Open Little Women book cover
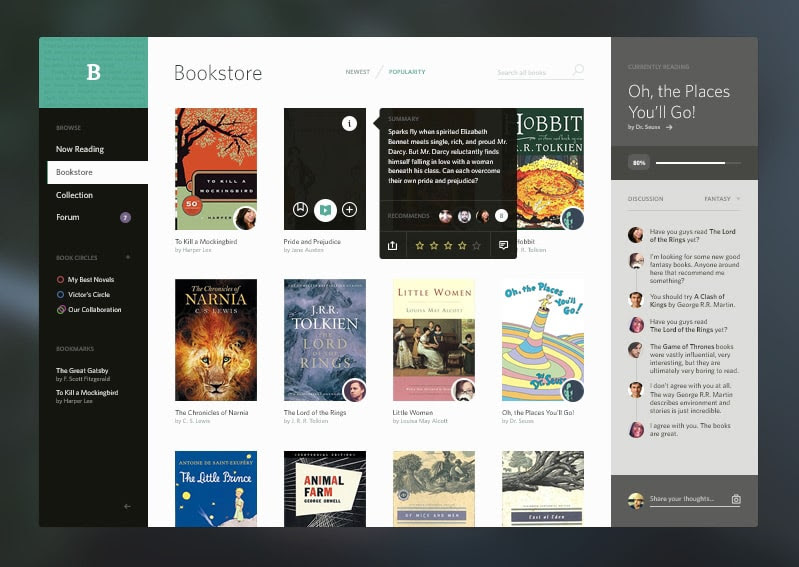 click(434, 340)
